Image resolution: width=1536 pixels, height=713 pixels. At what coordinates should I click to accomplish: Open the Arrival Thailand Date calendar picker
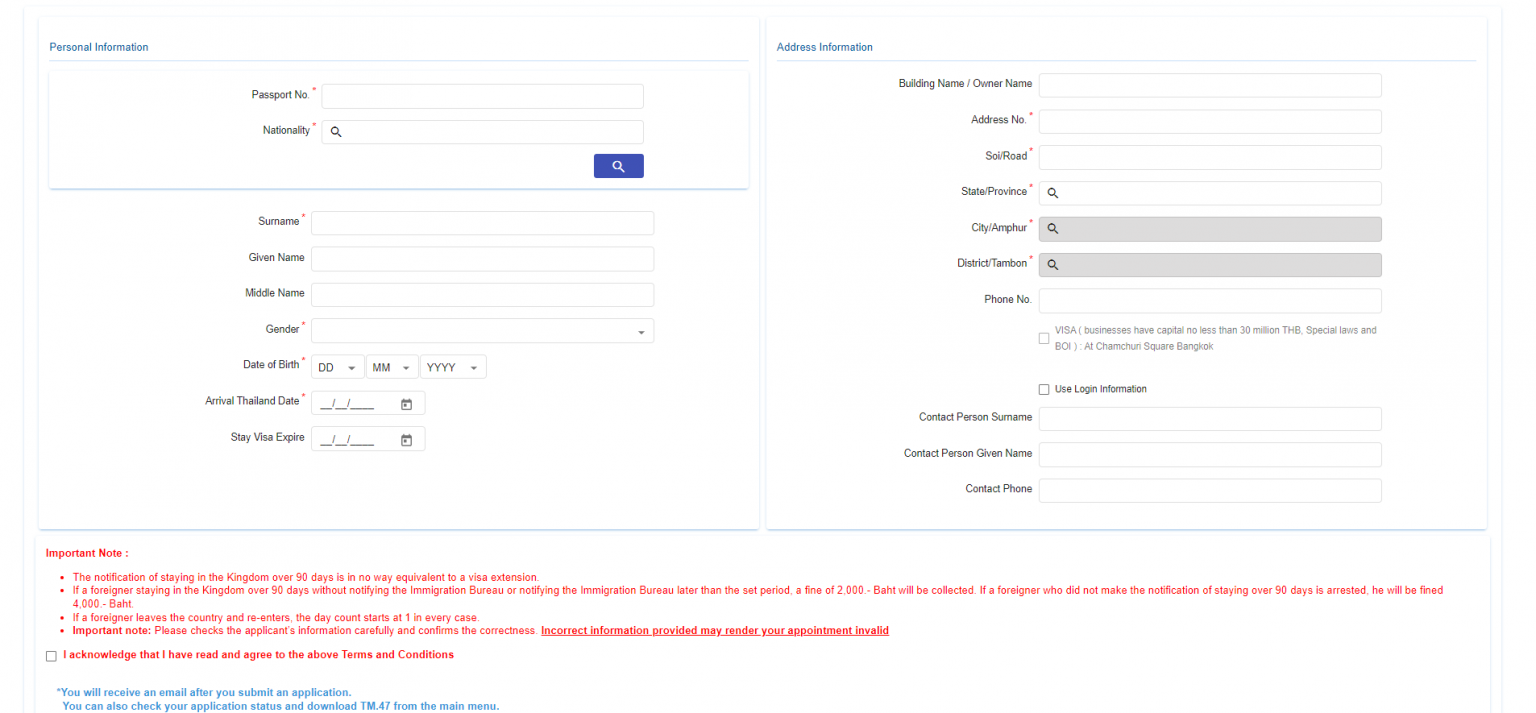pos(406,402)
